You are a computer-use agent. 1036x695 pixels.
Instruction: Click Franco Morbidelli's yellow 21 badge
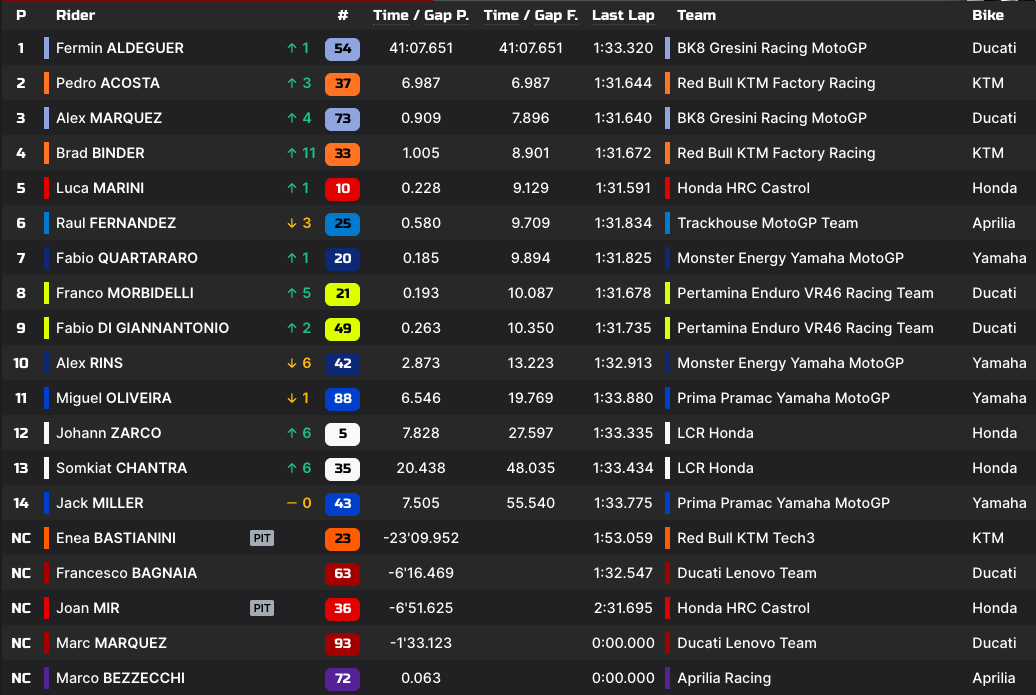(x=342, y=293)
